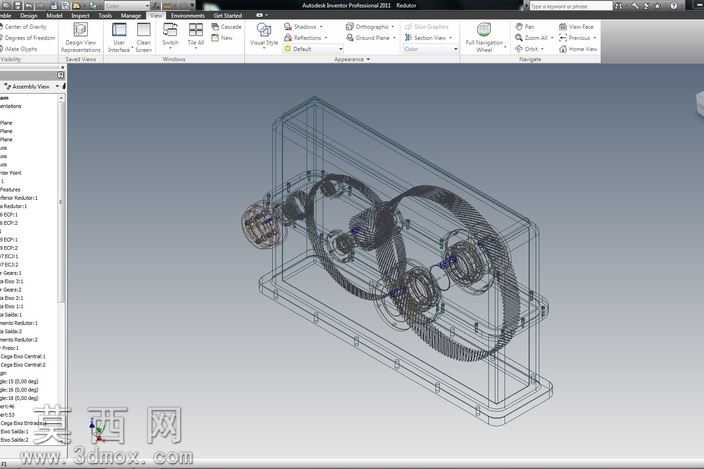Select 'Cega Eixo Central:1' in browser

click(23, 356)
